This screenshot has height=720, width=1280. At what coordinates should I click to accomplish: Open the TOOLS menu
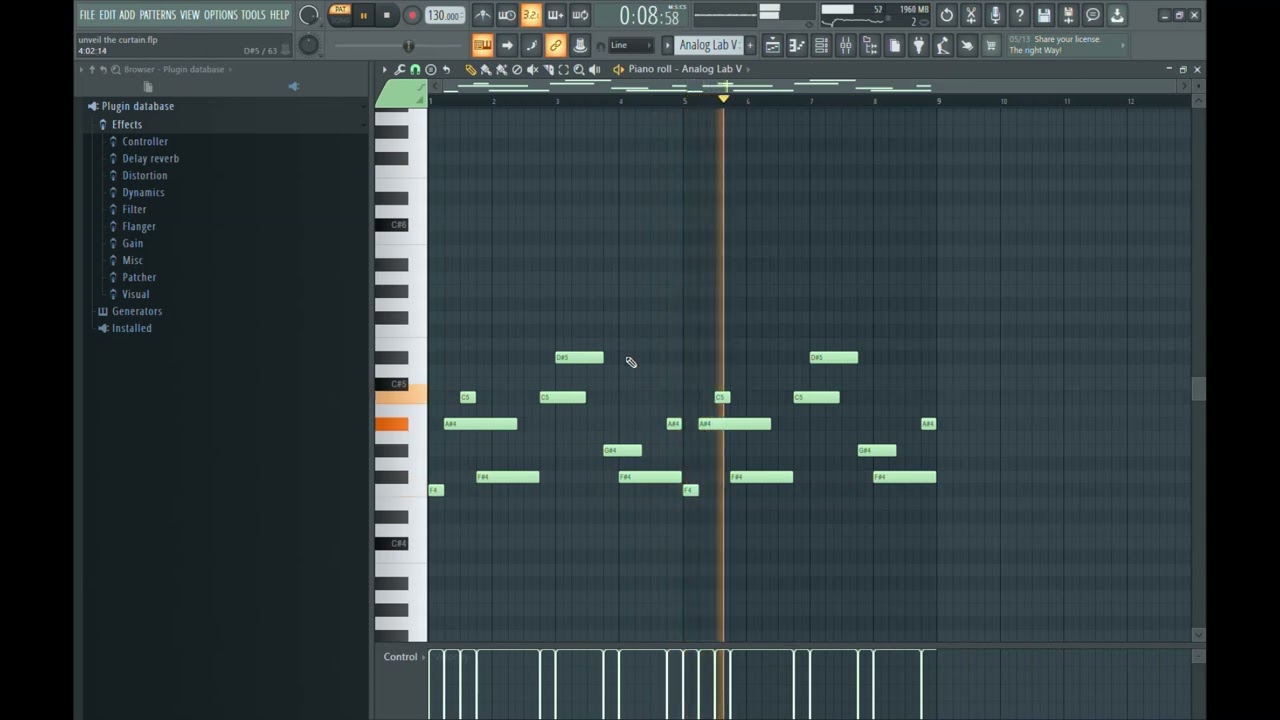[253, 15]
